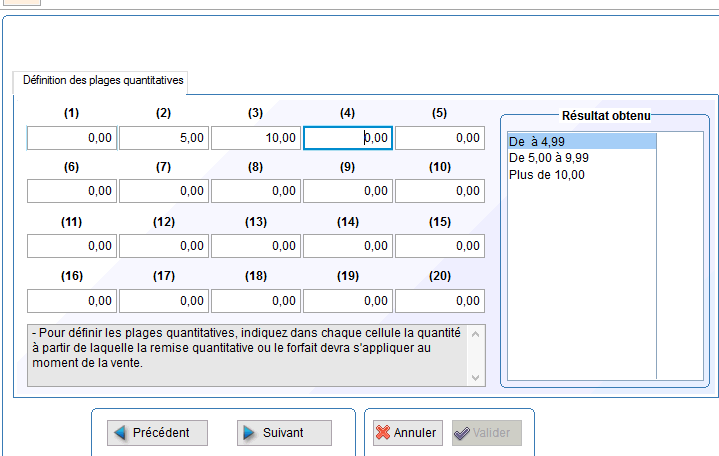Focus quantity field (20)

coord(440,301)
